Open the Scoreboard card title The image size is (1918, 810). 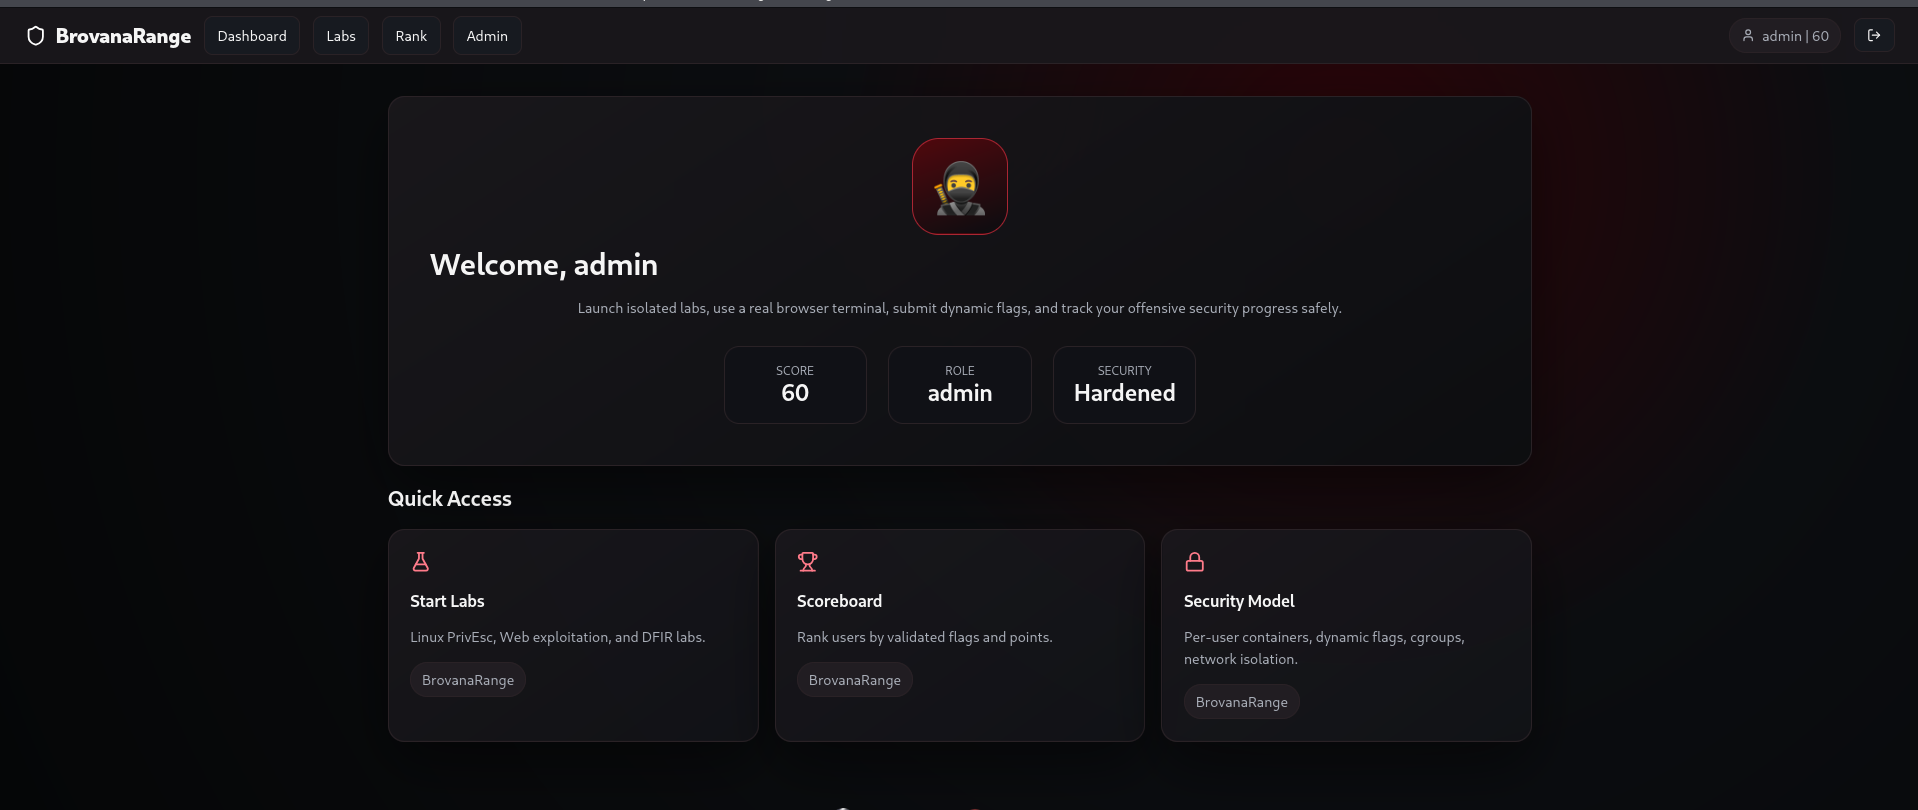tap(839, 601)
